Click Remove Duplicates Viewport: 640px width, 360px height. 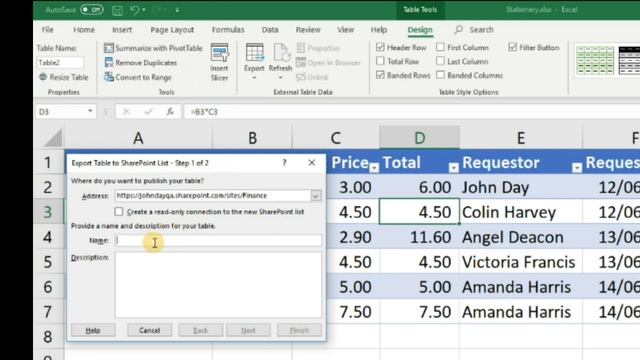tap(141, 62)
